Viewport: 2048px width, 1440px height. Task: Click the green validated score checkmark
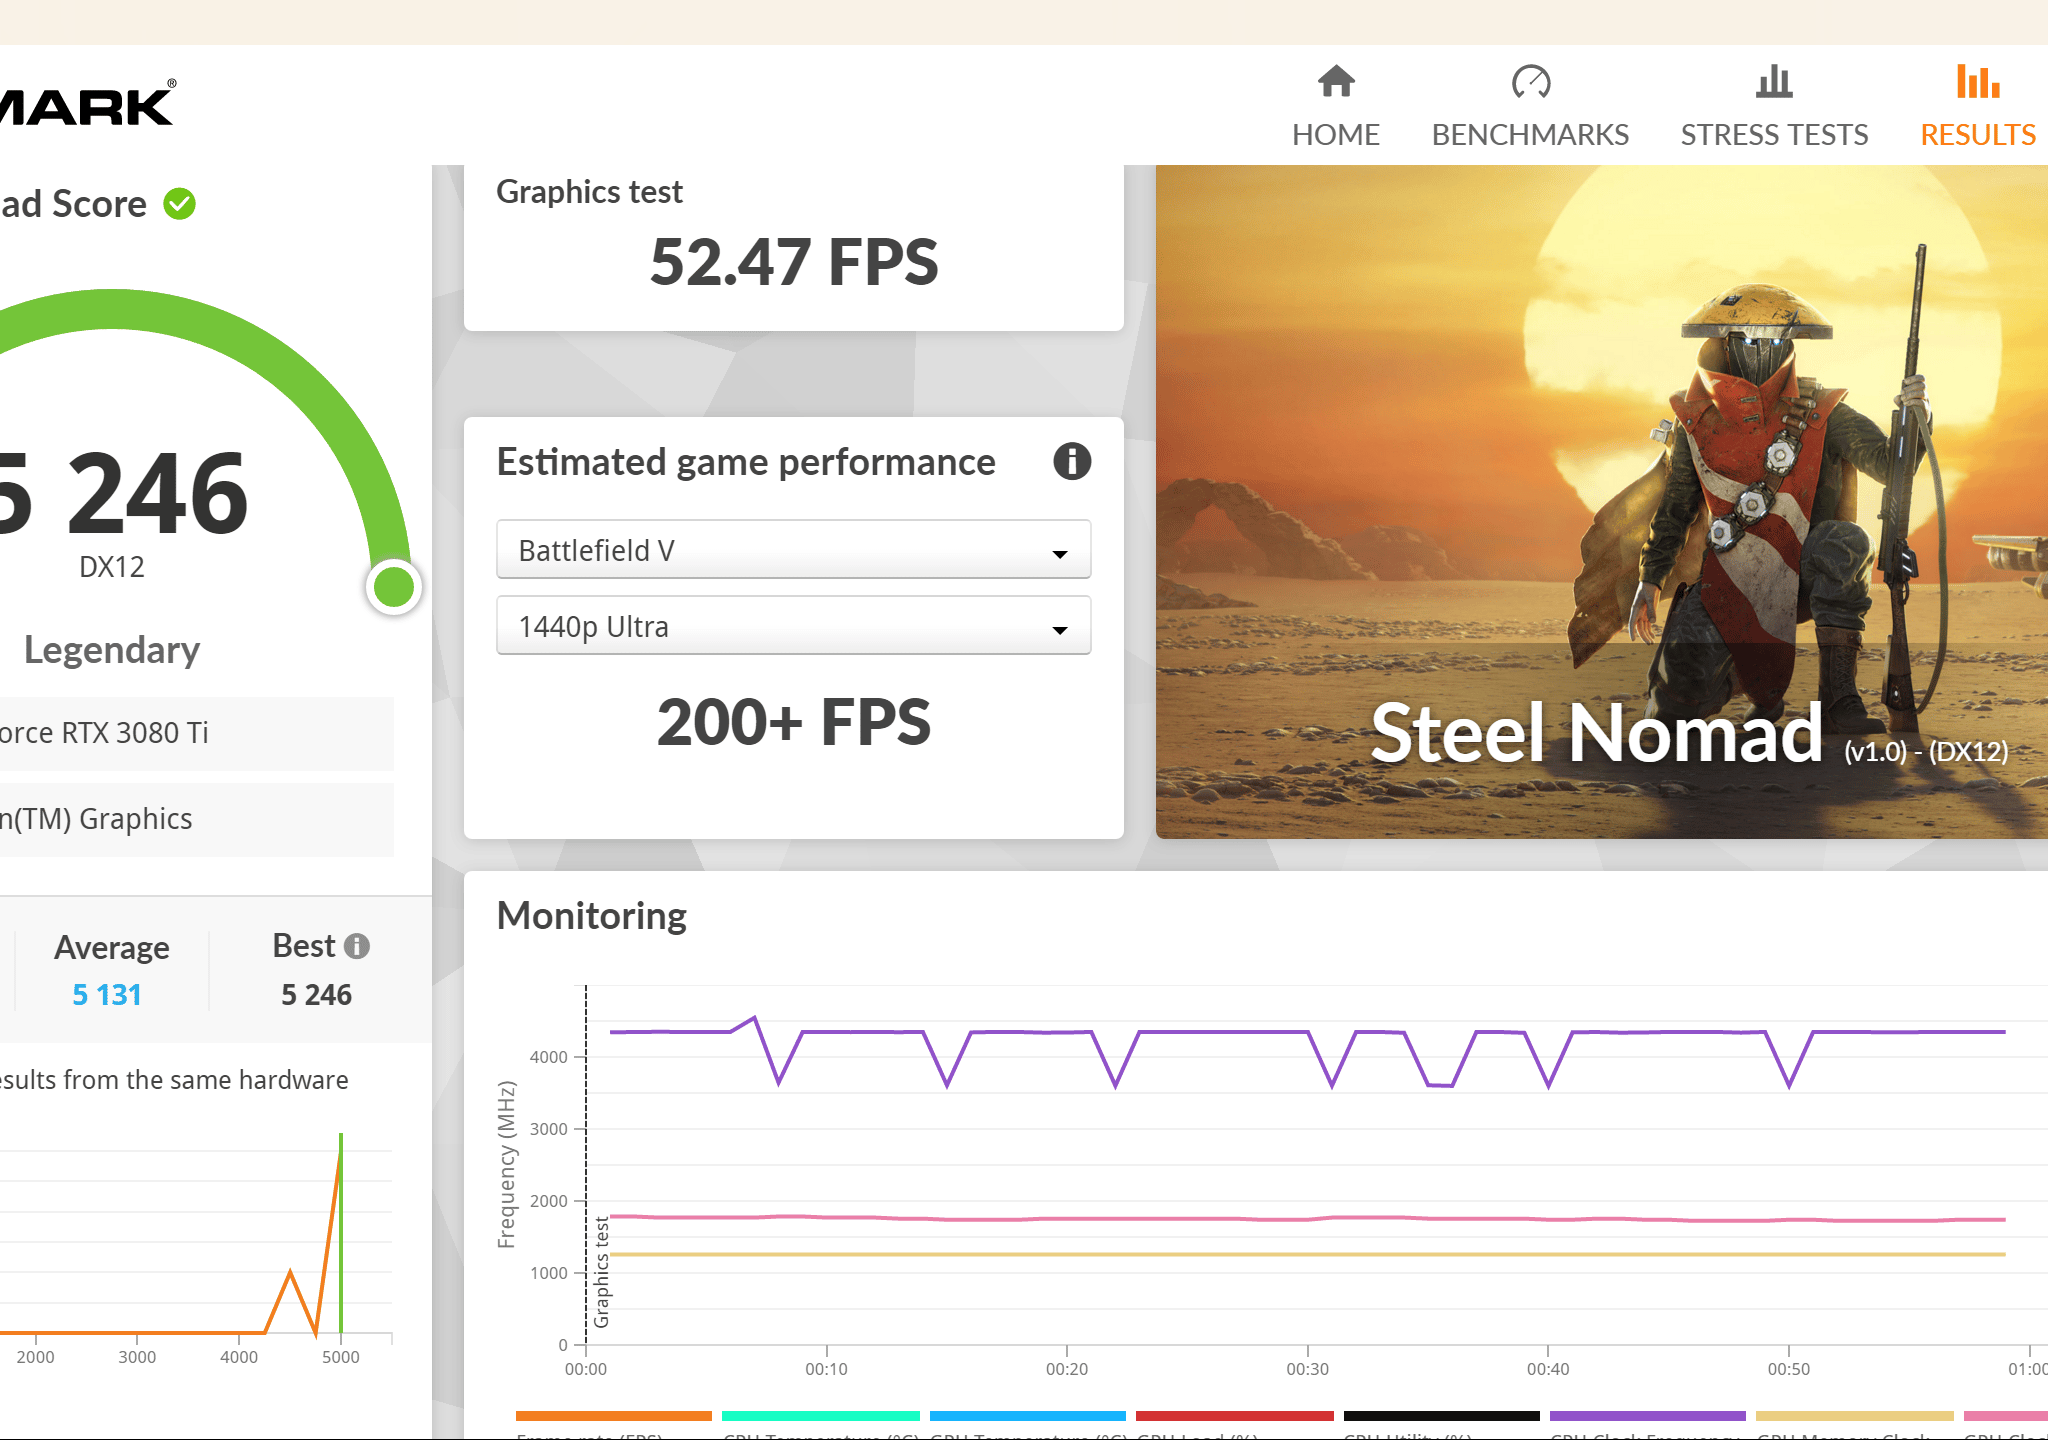pos(180,204)
